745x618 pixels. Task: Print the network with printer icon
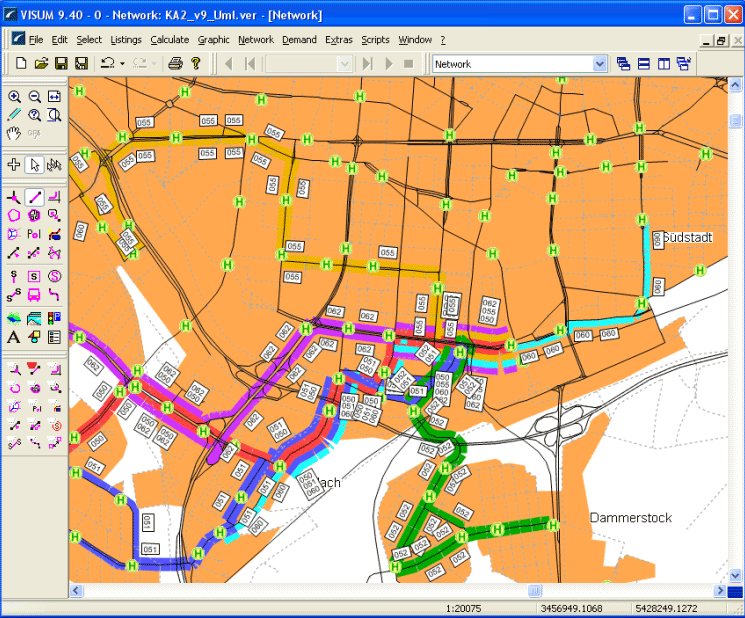[175, 63]
